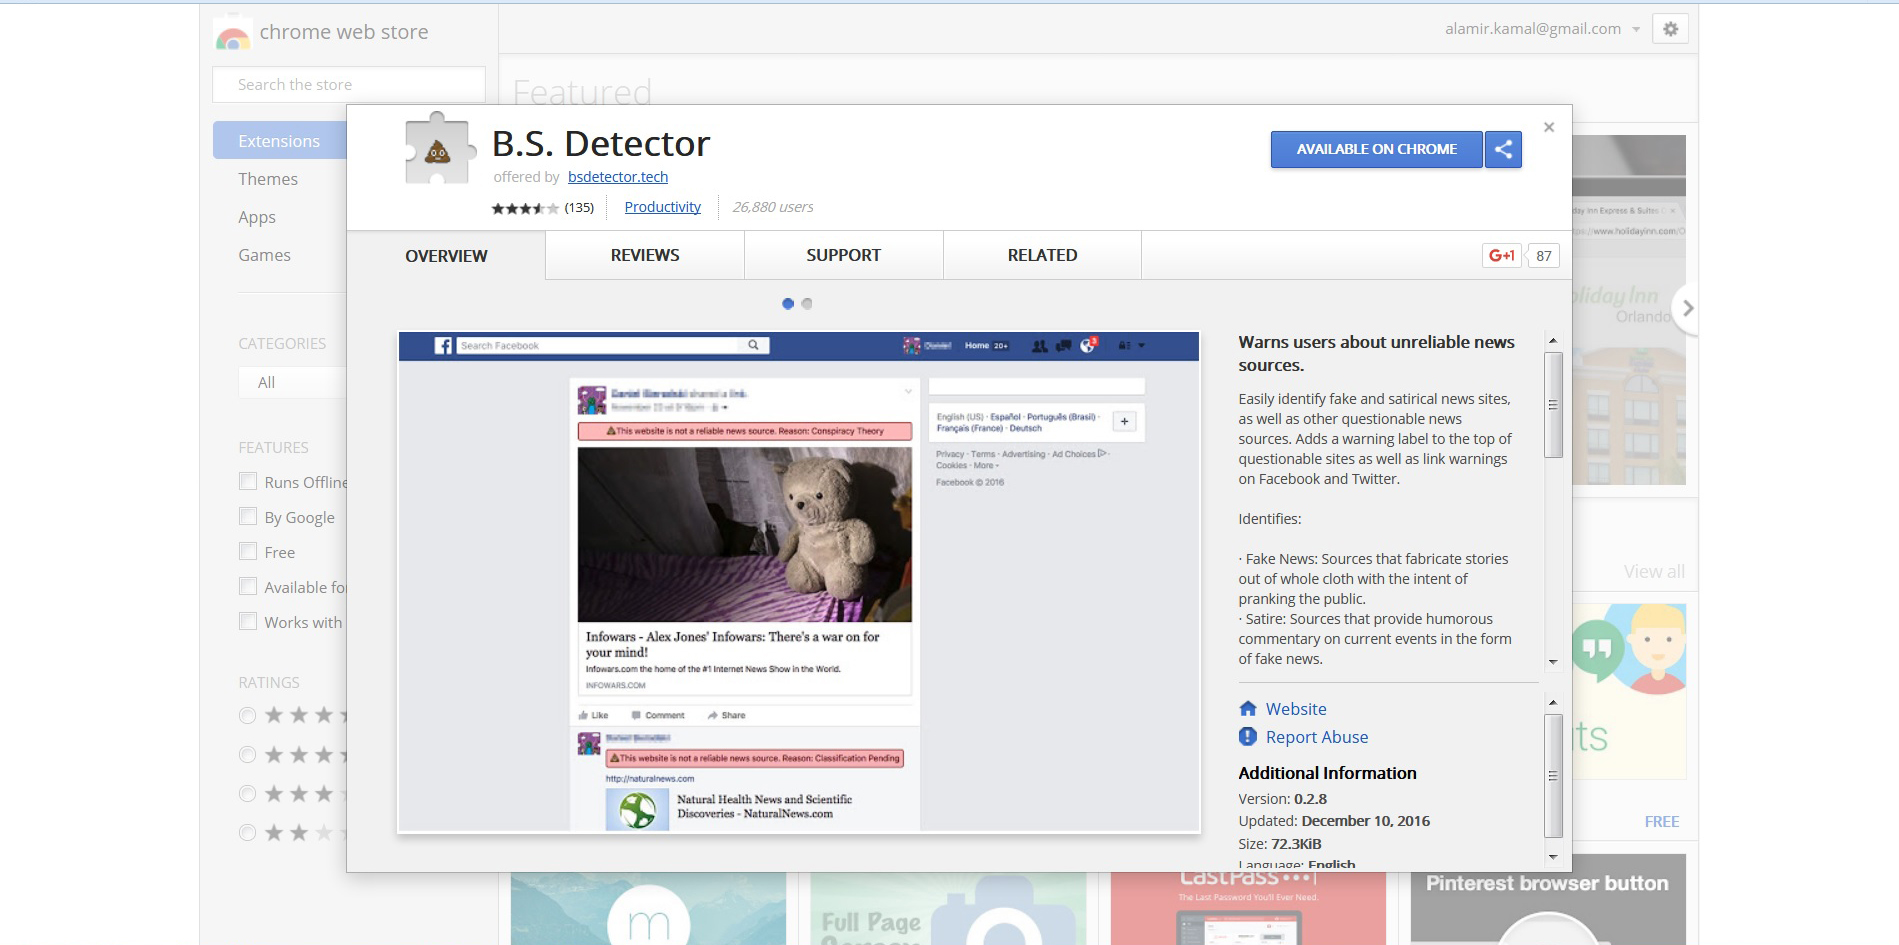Viewport: 1899px width, 945px height.
Task: Open the Productivity category link
Action: (x=662, y=207)
